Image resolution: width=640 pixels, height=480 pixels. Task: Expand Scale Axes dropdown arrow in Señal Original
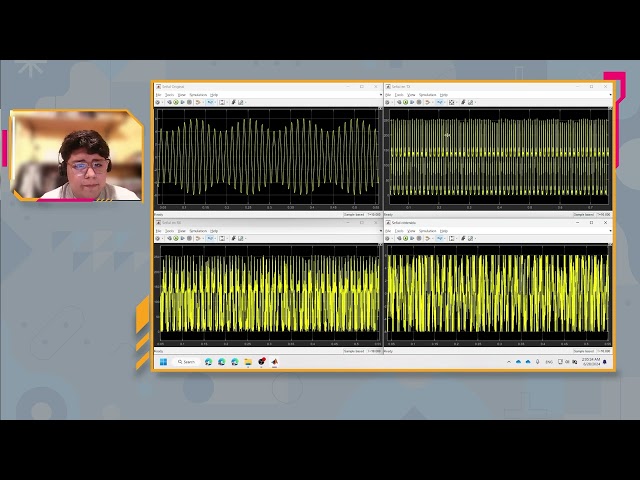coord(227,102)
